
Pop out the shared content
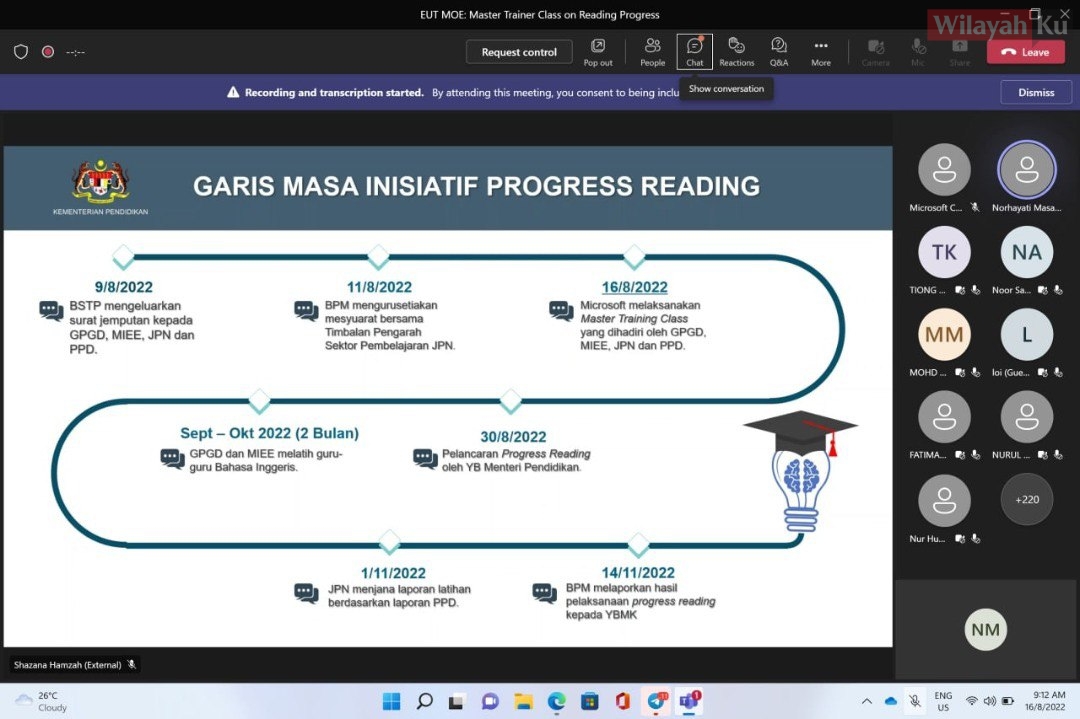[598, 51]
